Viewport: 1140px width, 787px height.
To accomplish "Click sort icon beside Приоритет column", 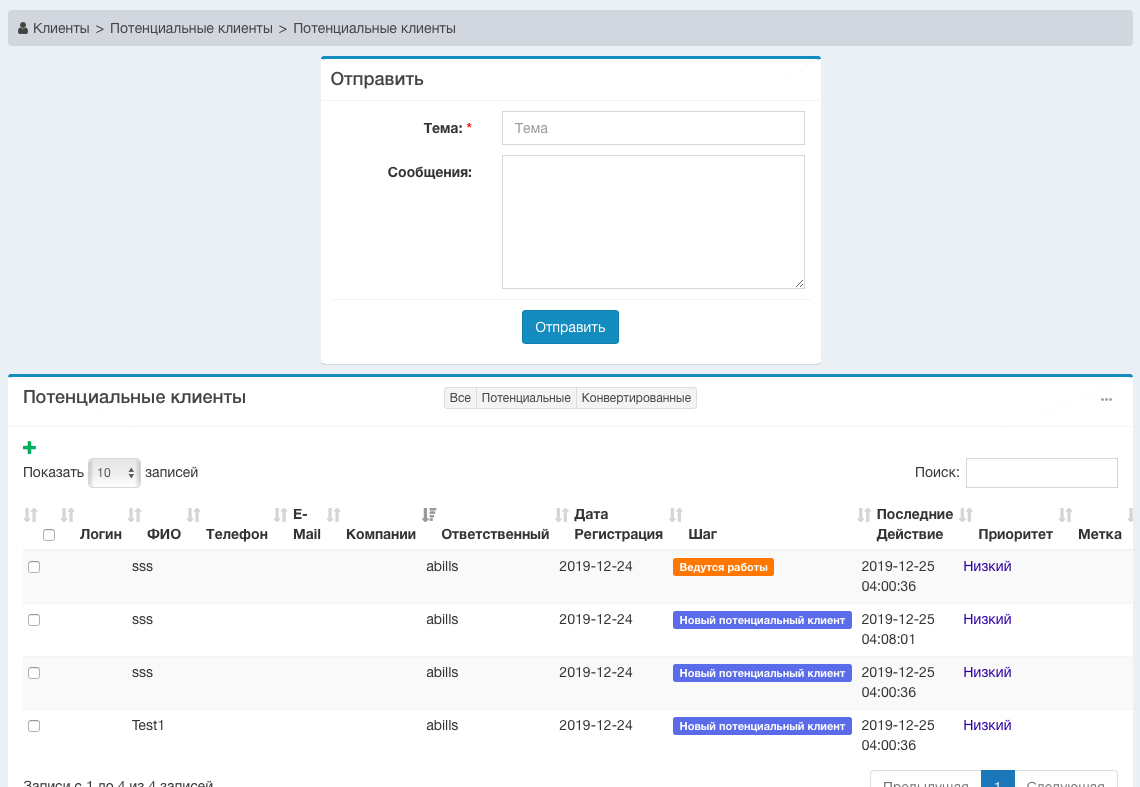I will (966, 515).
